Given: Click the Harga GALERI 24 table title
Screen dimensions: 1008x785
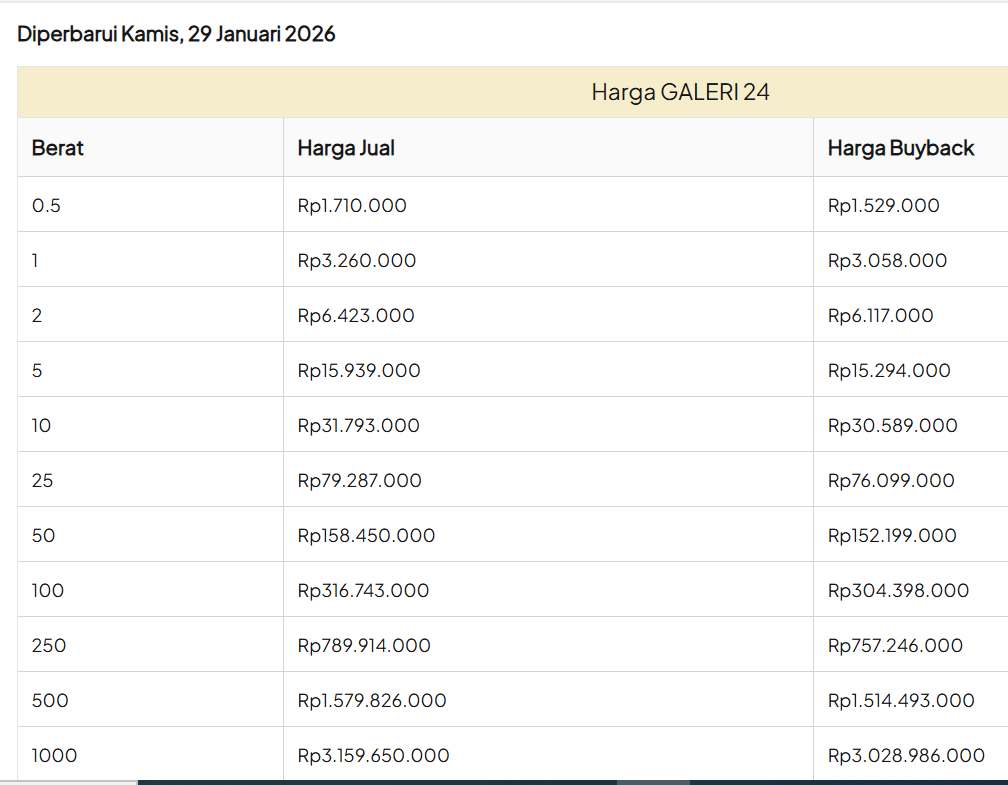Looking at the screenshot, I should (680, 93).
